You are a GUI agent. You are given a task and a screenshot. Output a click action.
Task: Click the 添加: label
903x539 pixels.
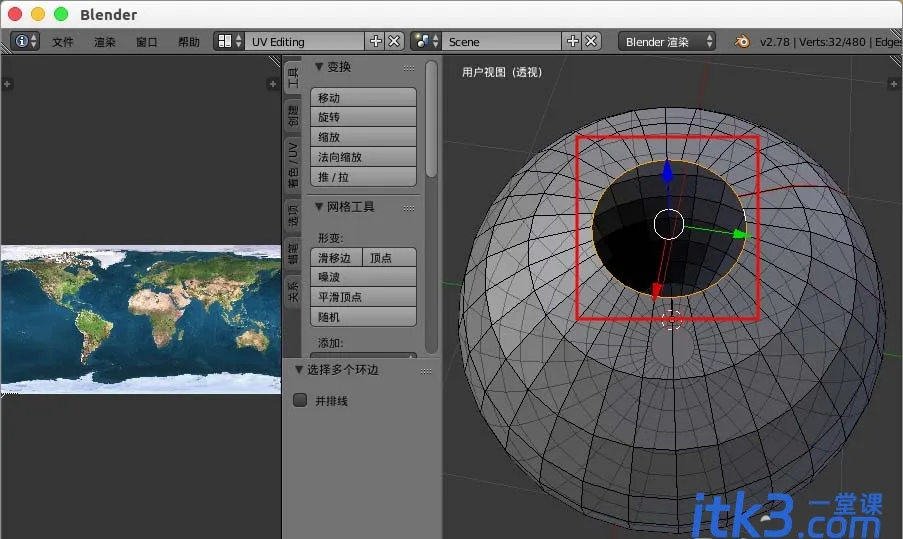(331, 343)
